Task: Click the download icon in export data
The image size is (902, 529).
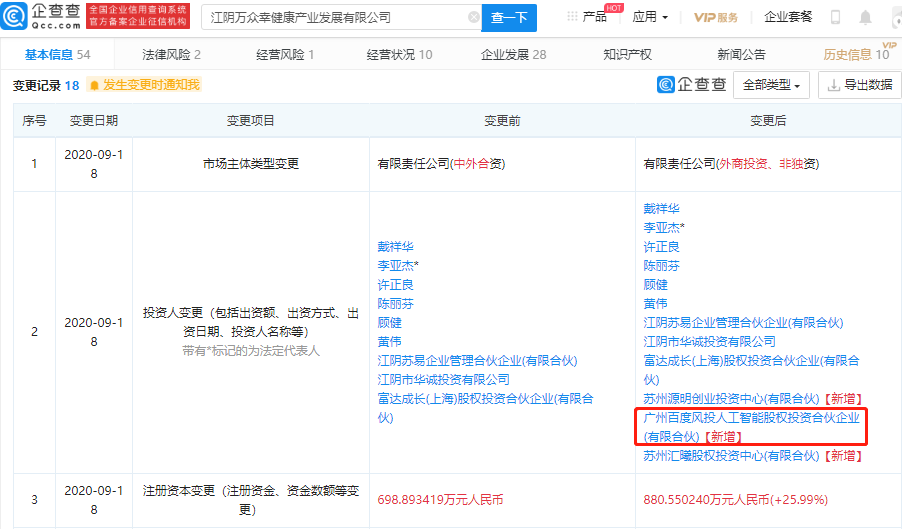Action: pos(833,85)
